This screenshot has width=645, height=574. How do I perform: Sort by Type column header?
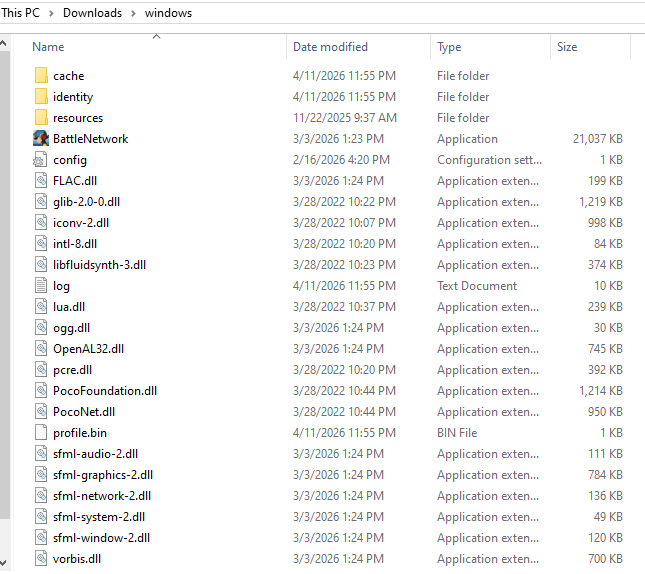click(x=449, y=47)
